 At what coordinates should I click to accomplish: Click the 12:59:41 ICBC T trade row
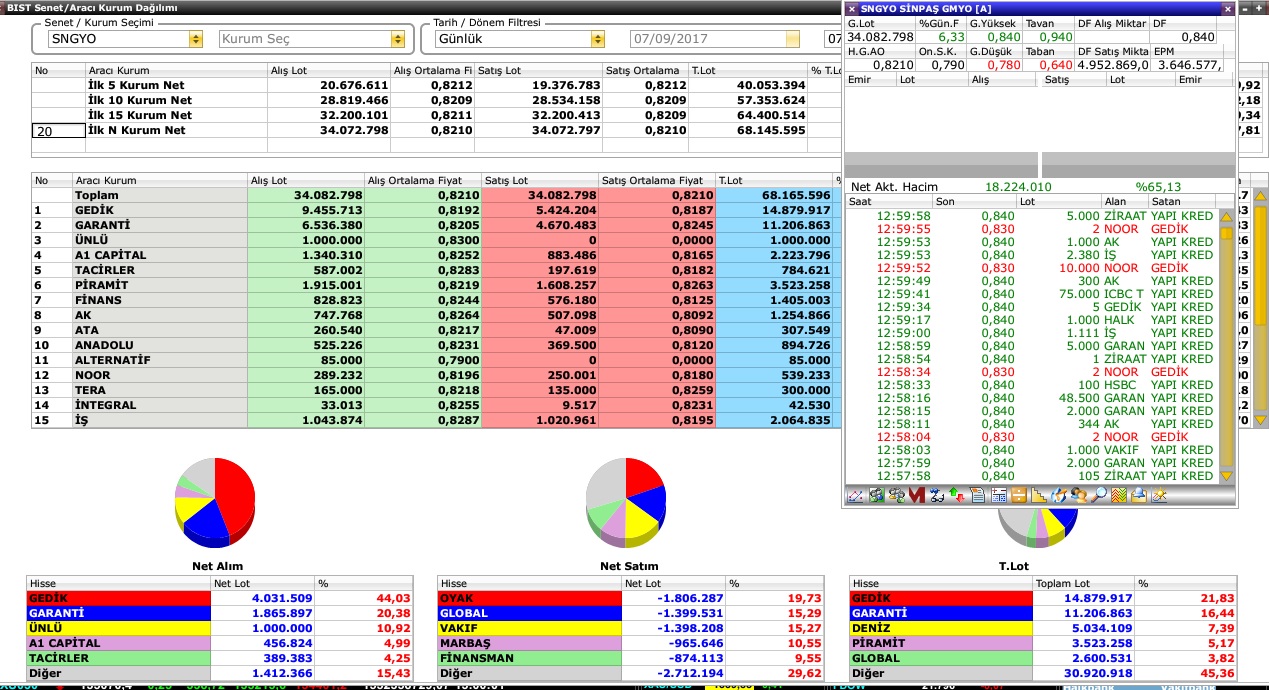point(1032,294)
